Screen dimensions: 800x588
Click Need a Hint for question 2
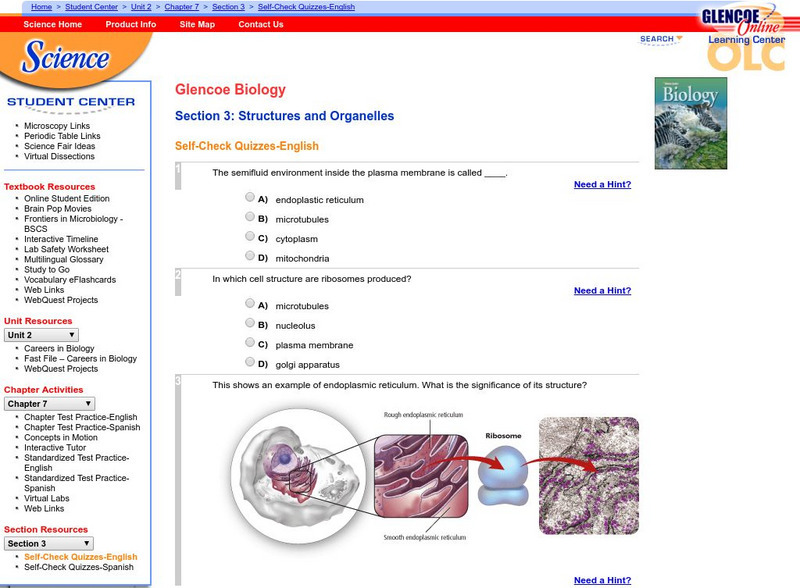pyautogui.click(x=602, y=290)
